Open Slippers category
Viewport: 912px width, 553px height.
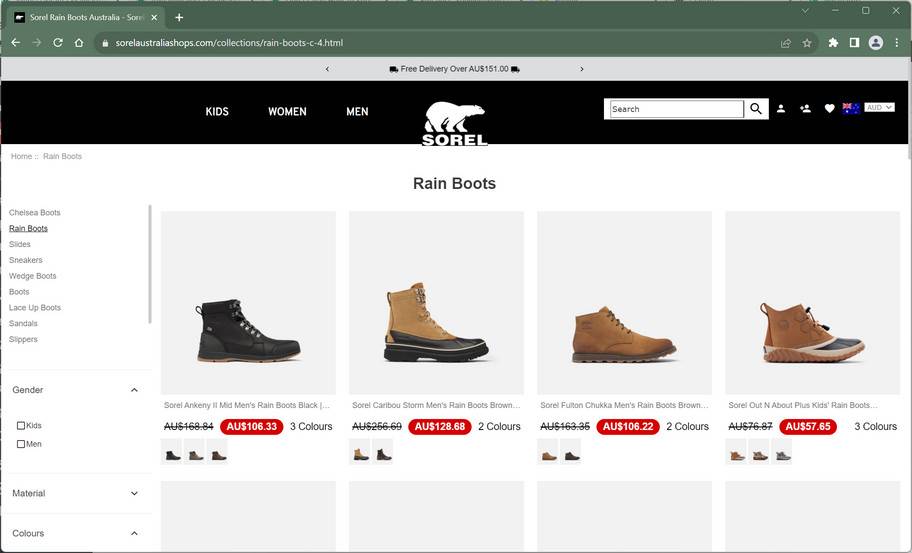(x=23, y=339)
